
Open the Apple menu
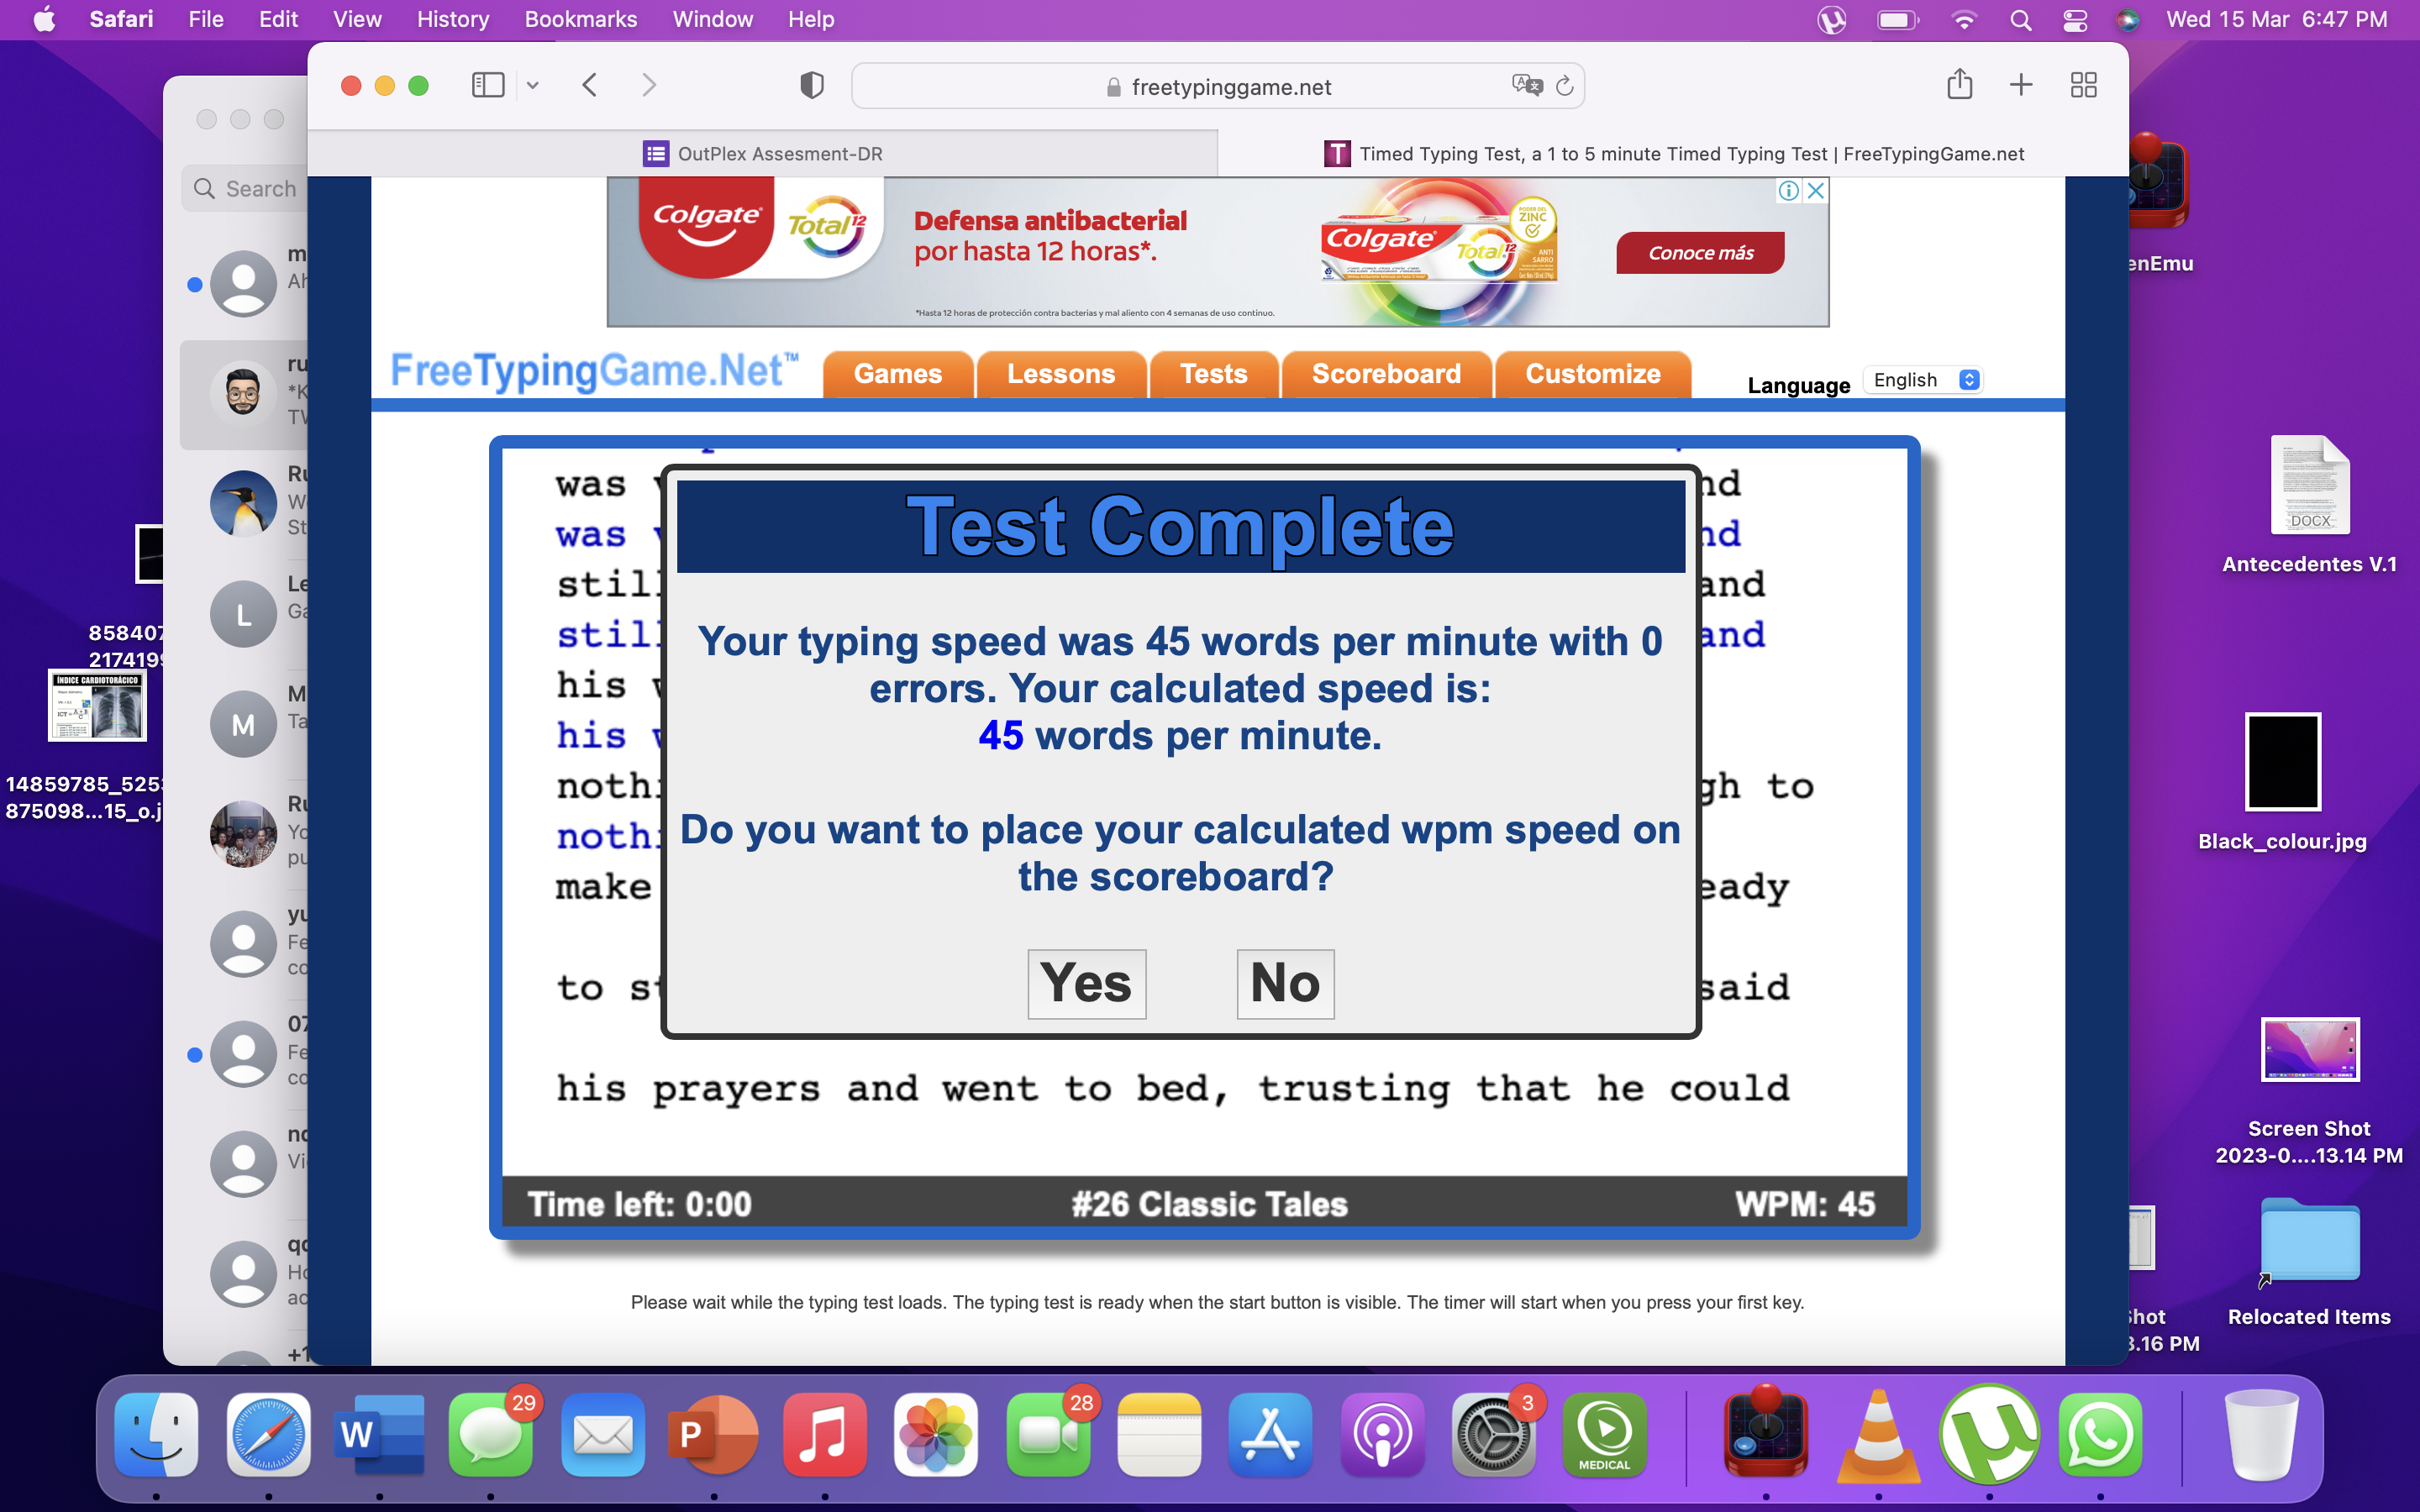[x=45, y=19]
